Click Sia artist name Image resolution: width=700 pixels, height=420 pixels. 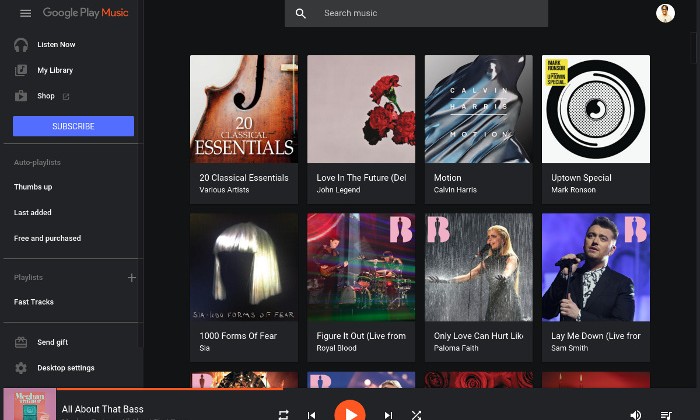204,348
